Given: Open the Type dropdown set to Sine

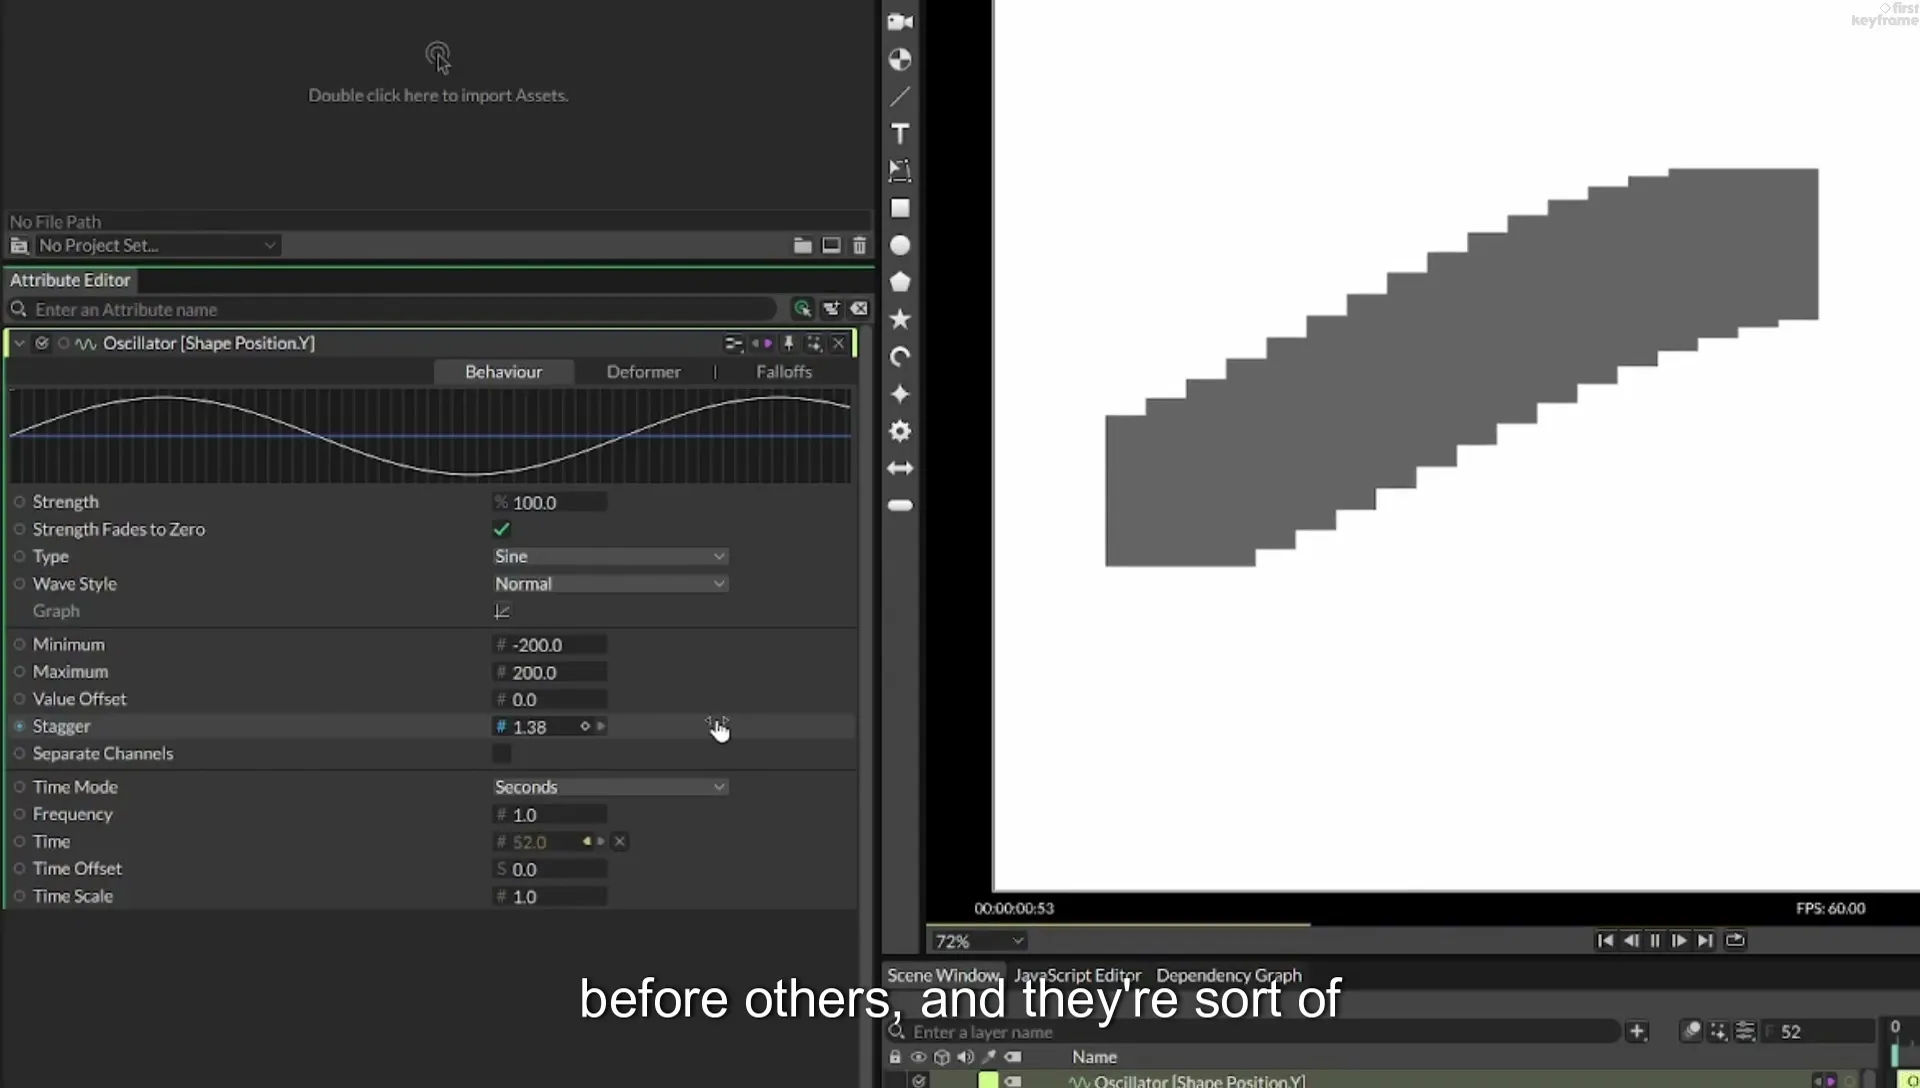Looking at the screenshot, I should (x=610, y=556).
